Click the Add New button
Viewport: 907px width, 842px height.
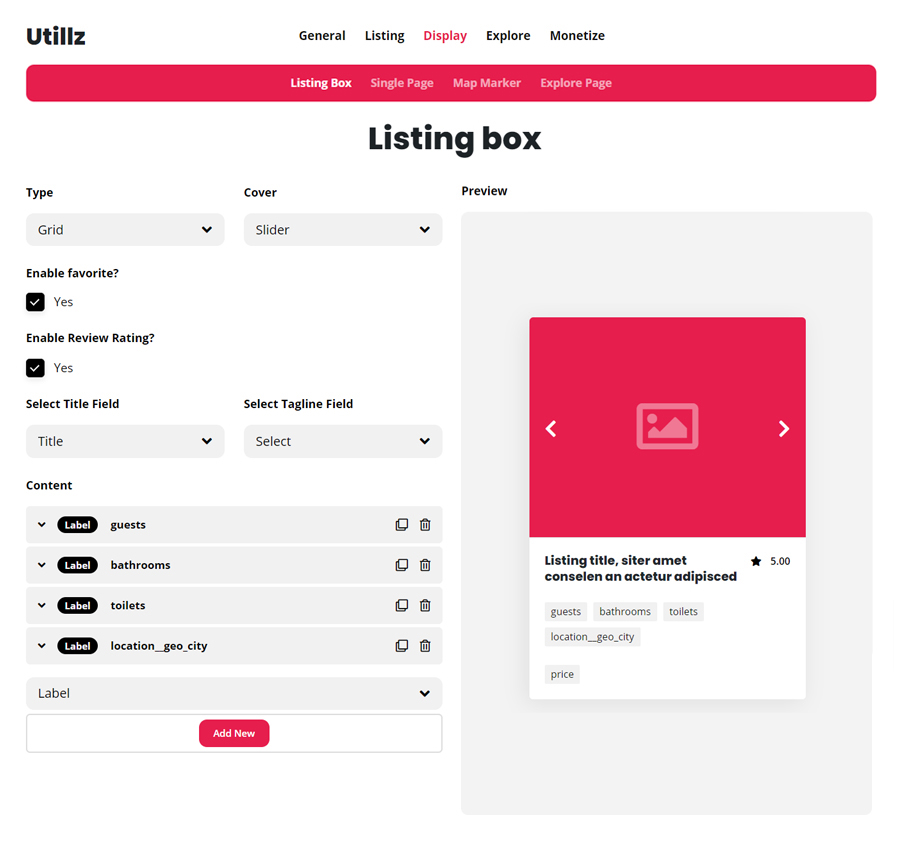pyautogui.click(x=234, y=733)
